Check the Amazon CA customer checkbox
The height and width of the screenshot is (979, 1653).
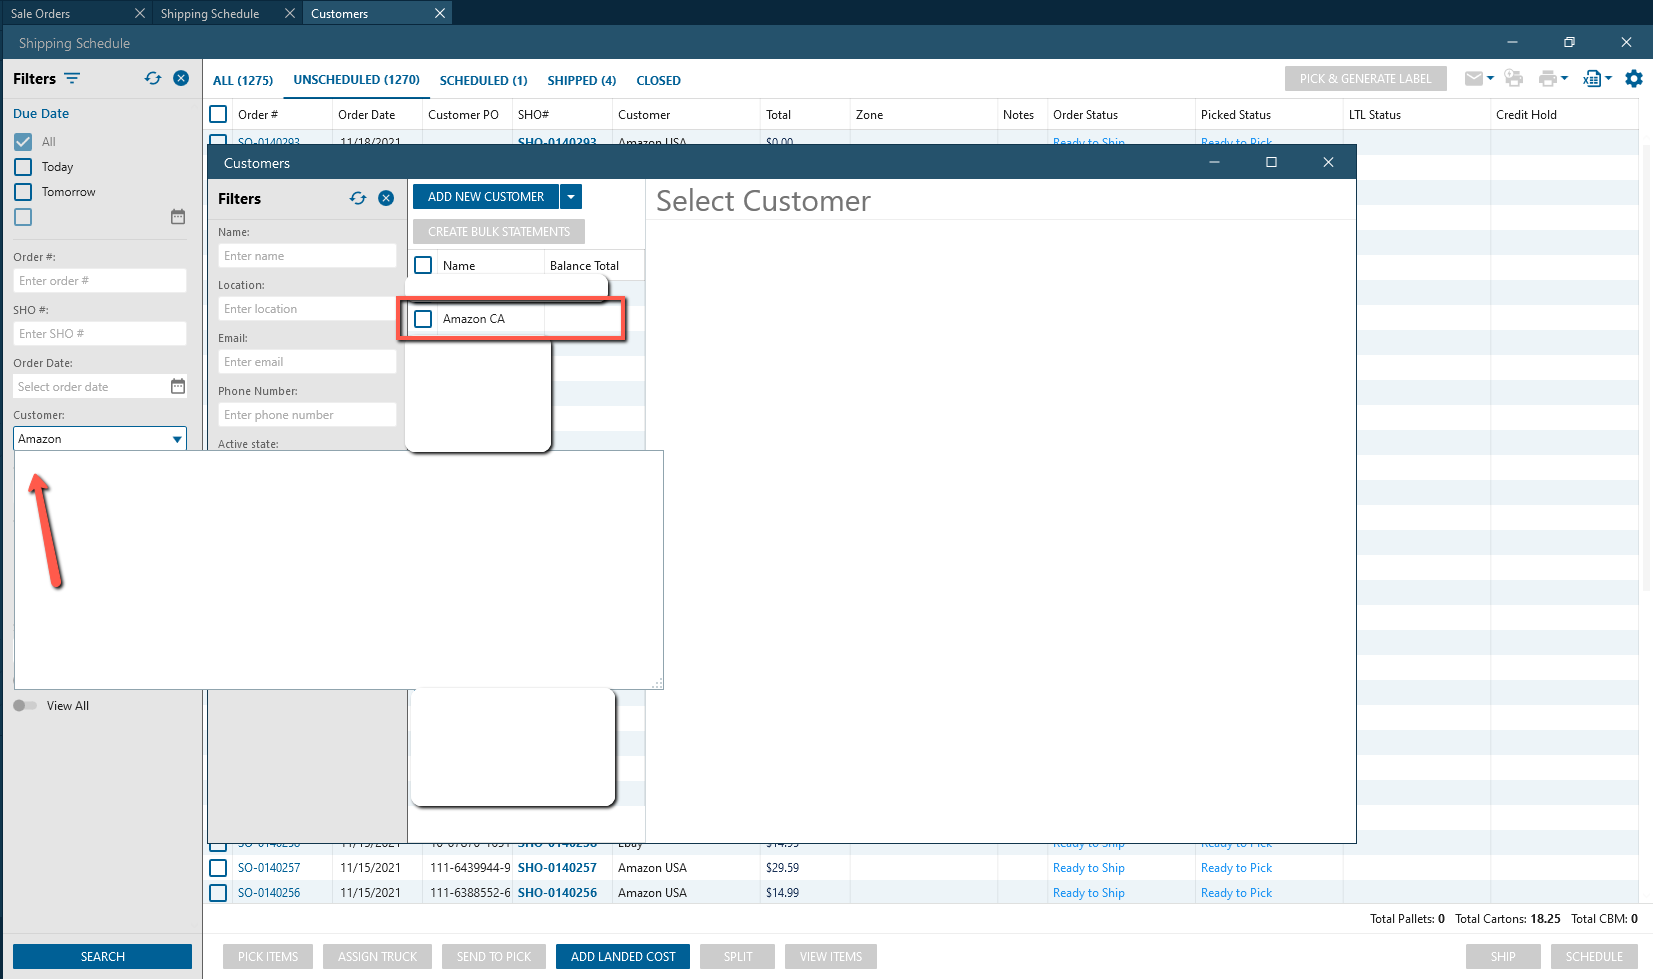423,319
